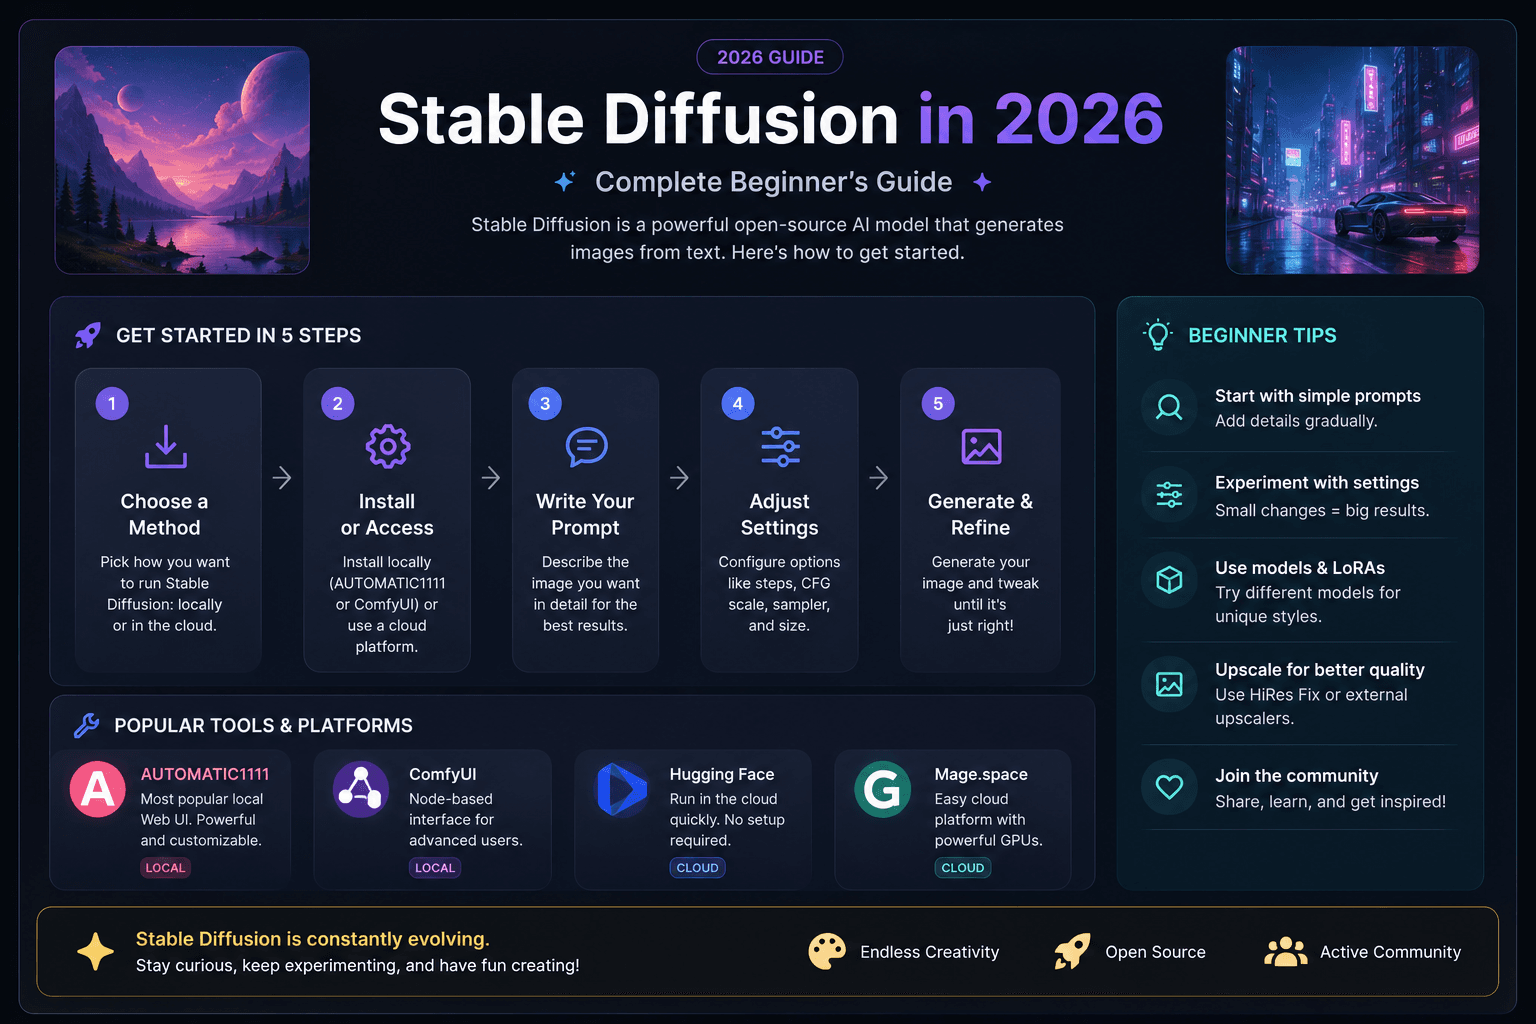Click the wrench icon beside Popular Tools heading
Viewport: 1536px width, 1024px height.
pyautogui.click(x=87, y=725)
